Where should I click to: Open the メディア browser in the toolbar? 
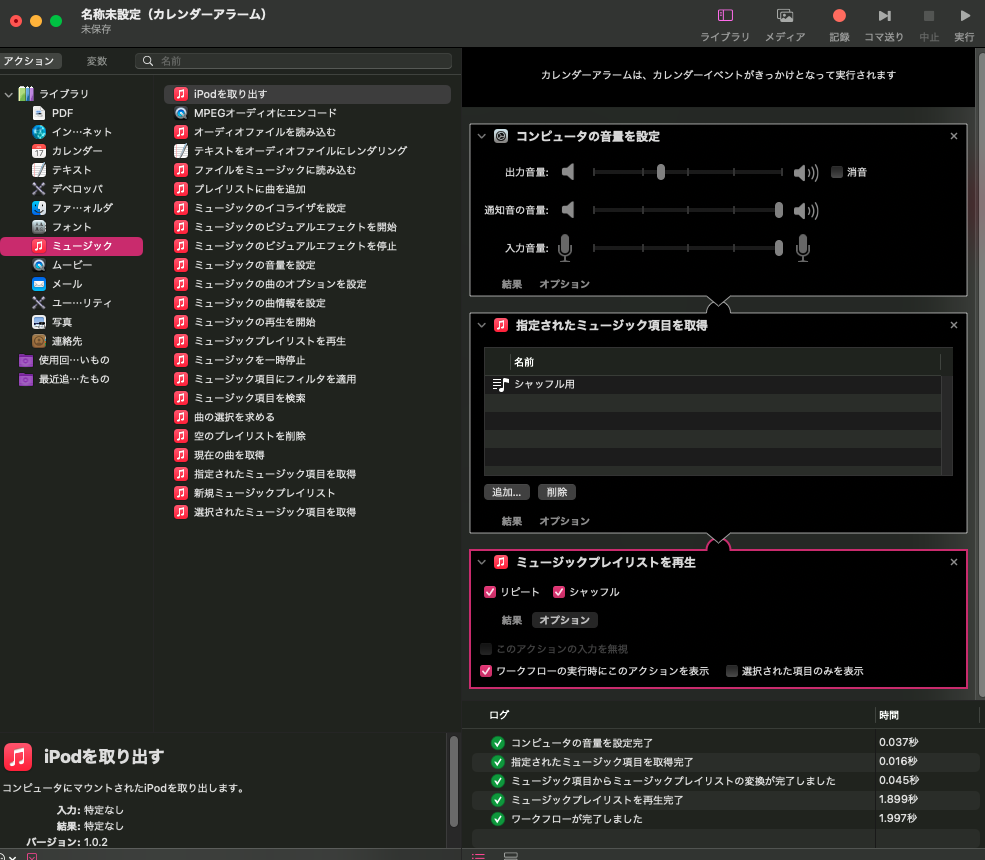pos(785,23)
